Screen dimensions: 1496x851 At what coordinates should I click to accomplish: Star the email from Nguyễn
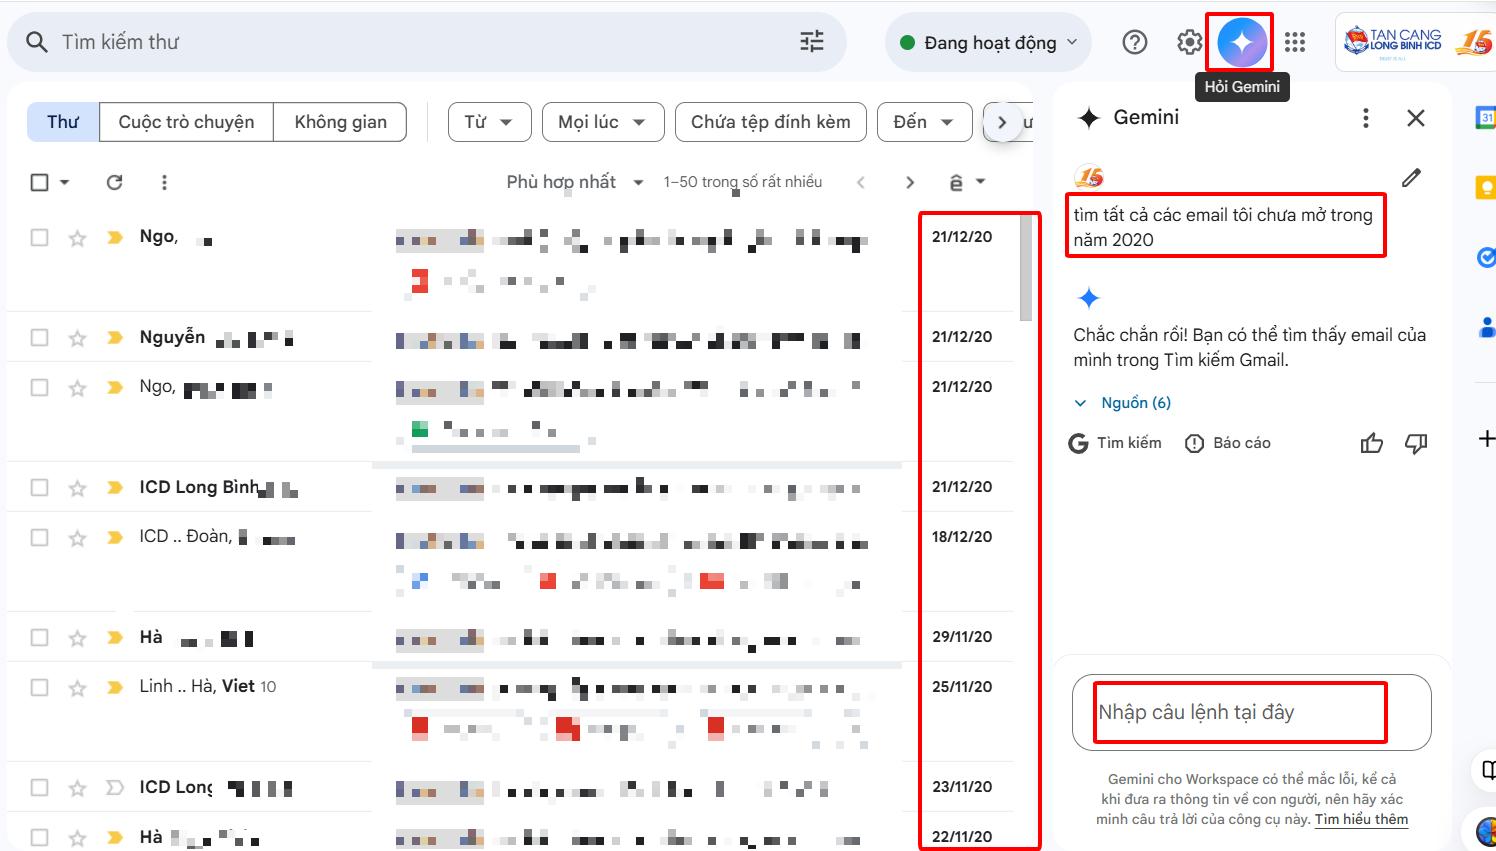[x=77, y=338]
